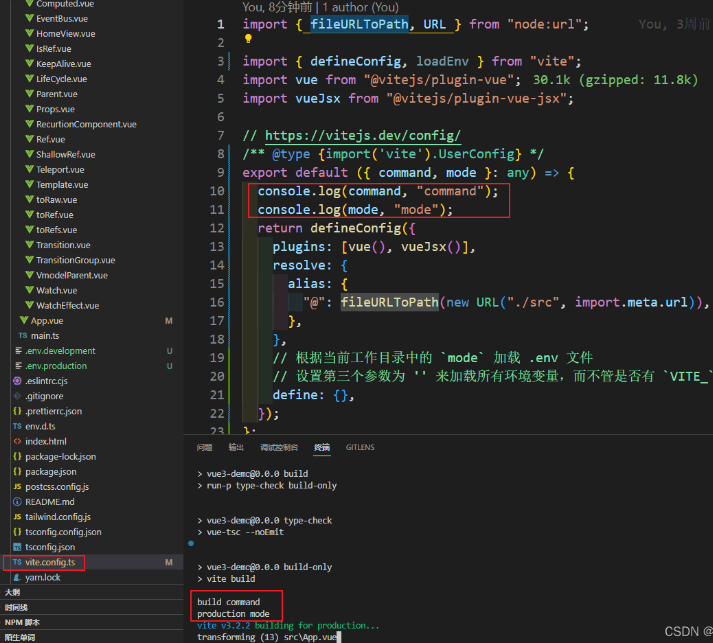Expand the 大纲 outline section
Image resolution: width=713 pixels, height=643 pixels.
(x=13, y=592)
